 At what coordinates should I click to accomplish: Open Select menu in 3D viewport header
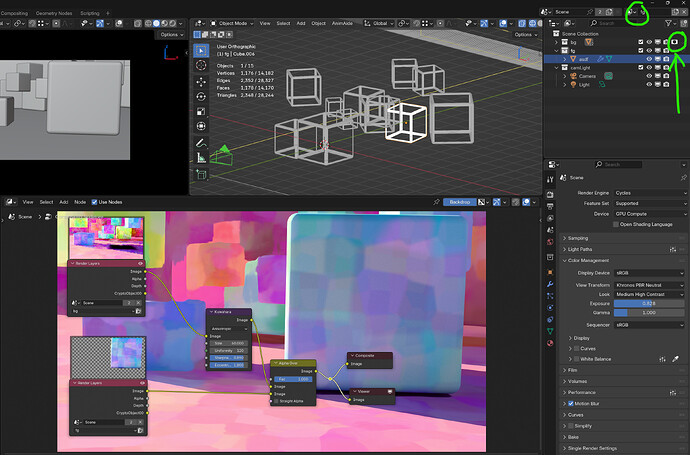point(283,23)
